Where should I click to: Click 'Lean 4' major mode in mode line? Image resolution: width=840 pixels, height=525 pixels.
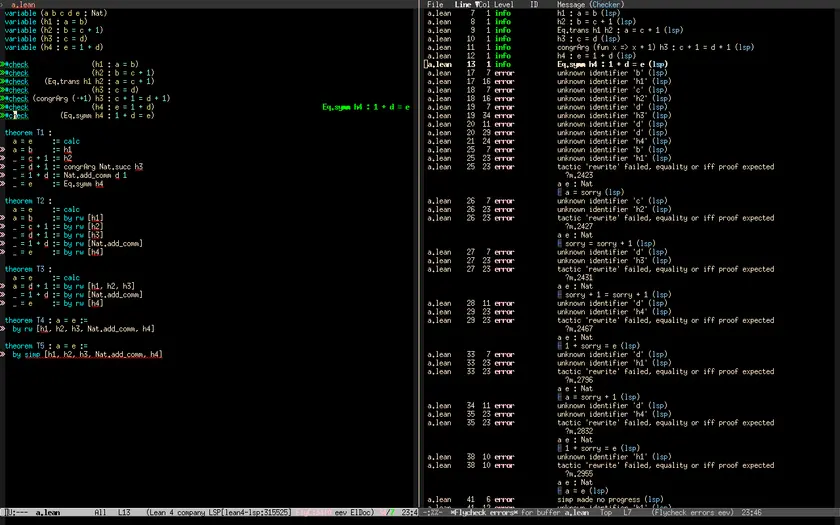tap(160, 513)
